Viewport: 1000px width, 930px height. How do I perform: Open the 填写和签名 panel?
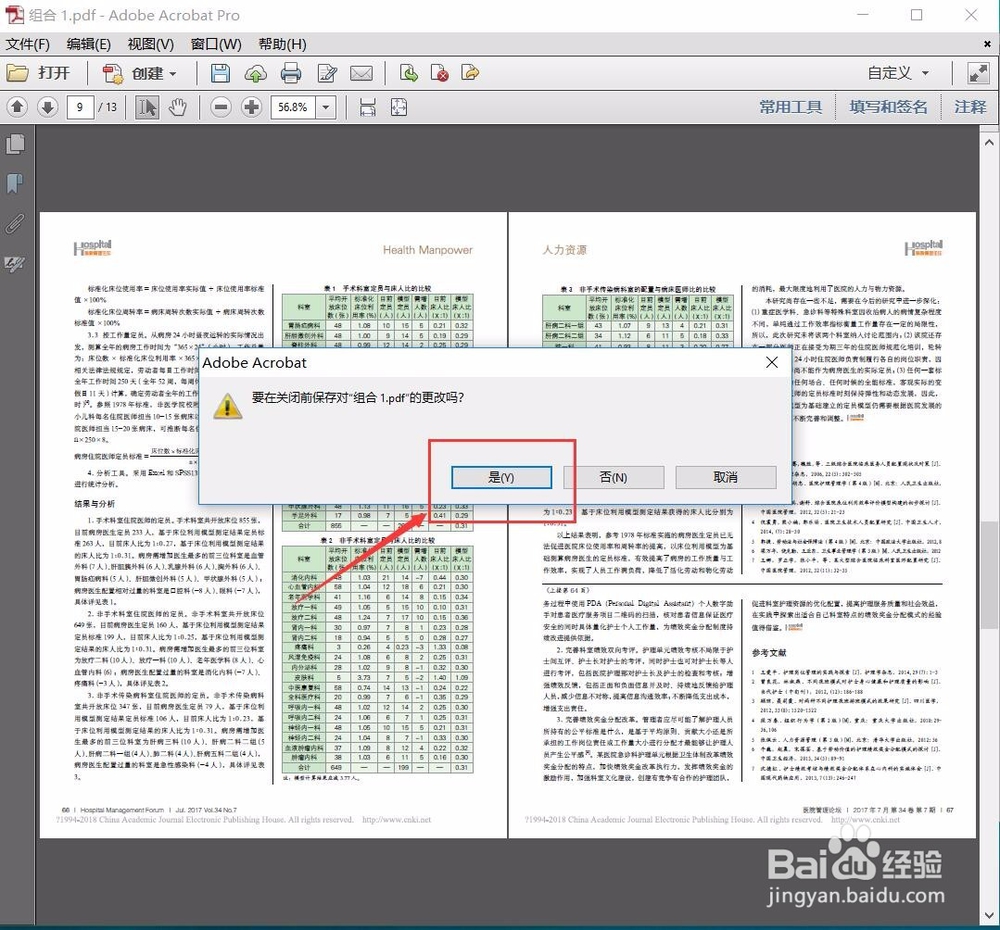tap(888, 107)
